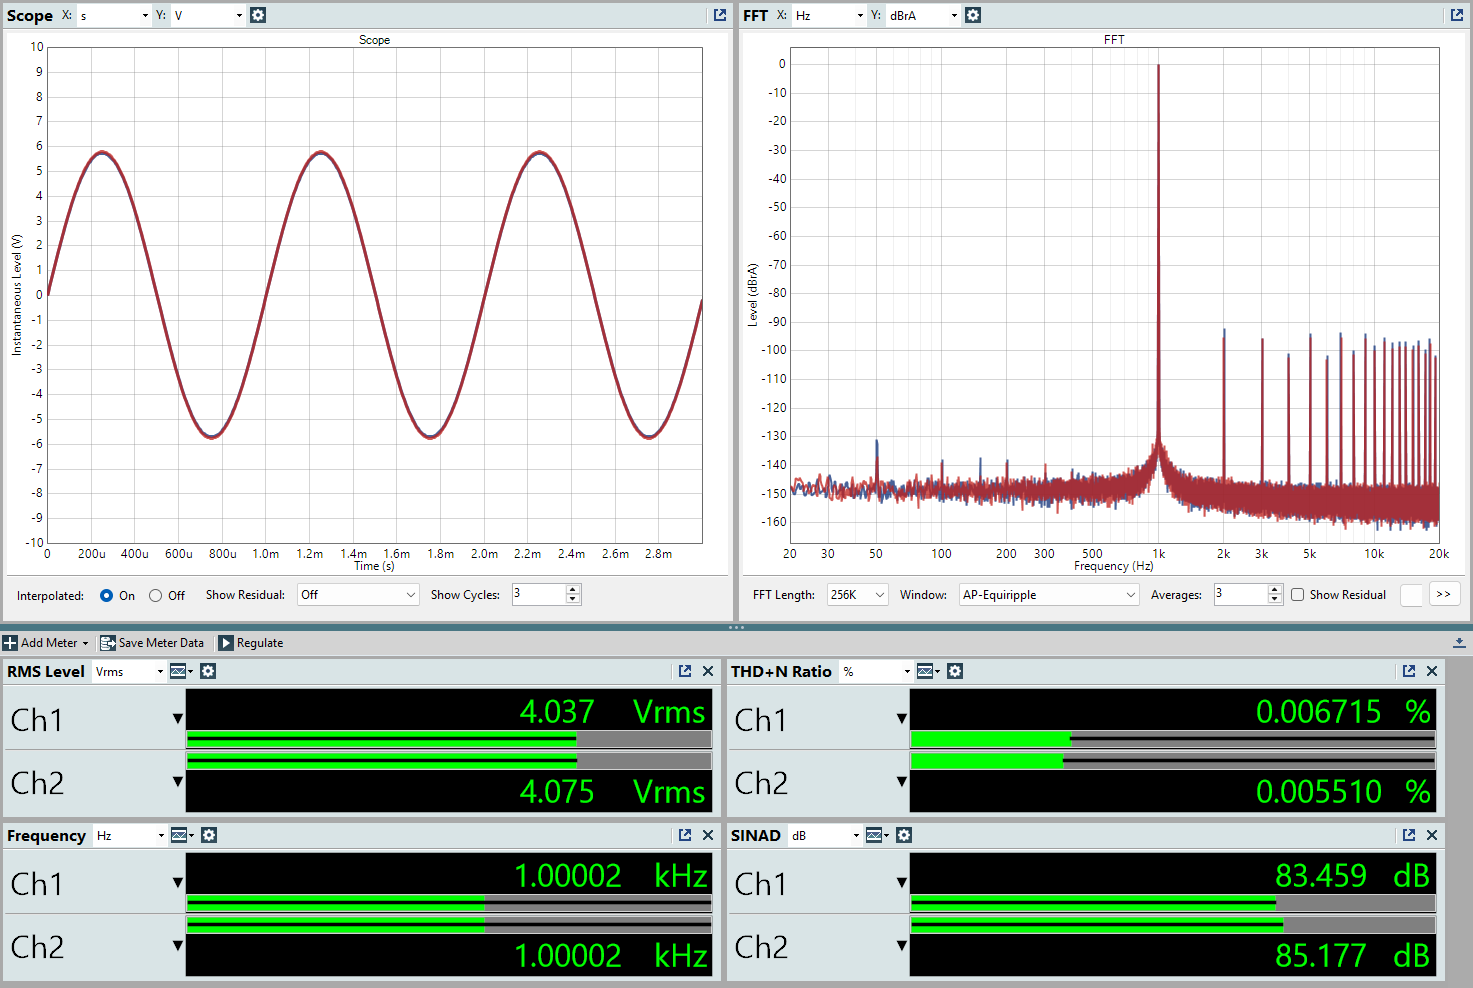Open FFT panel settings gear
The width and height of the screenshot is (1473, 988).
click(x=973, y=15)
